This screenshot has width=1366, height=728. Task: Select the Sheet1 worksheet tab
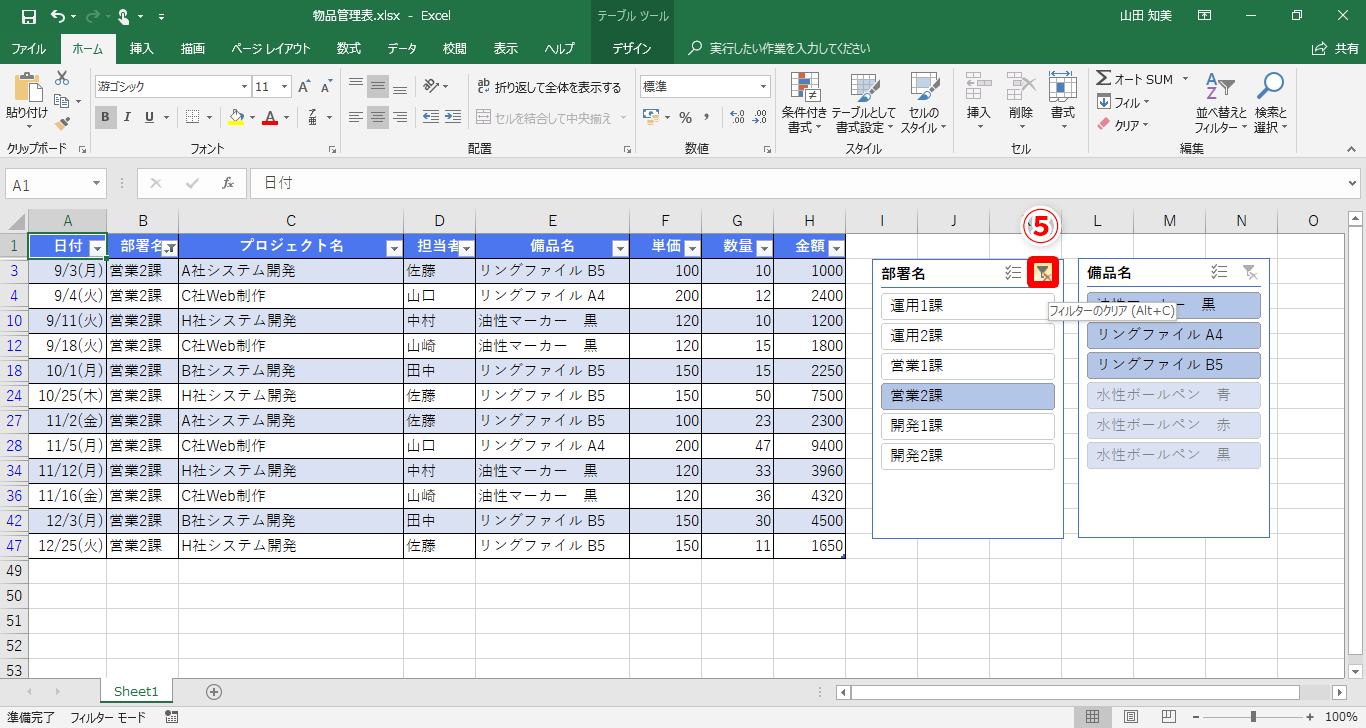[x=136, y=691]
